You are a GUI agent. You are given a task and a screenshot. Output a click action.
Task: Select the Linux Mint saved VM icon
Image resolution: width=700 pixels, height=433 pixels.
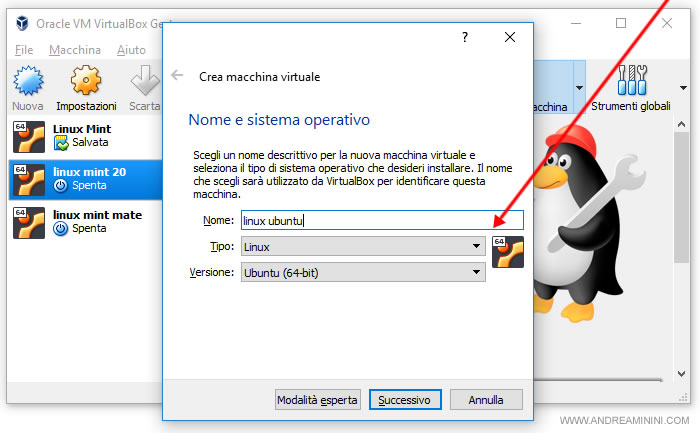pyautogui.click(x=28, y=137)
